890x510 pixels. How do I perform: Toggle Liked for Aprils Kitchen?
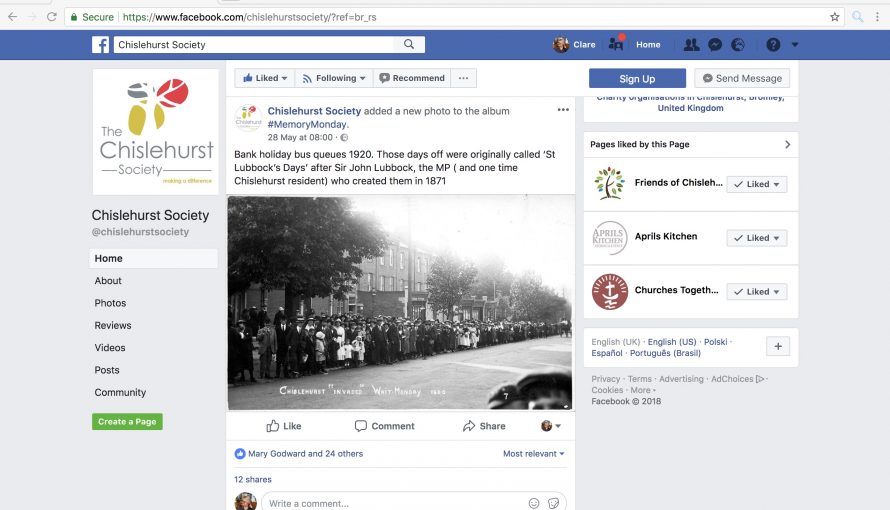pos(757,238)
